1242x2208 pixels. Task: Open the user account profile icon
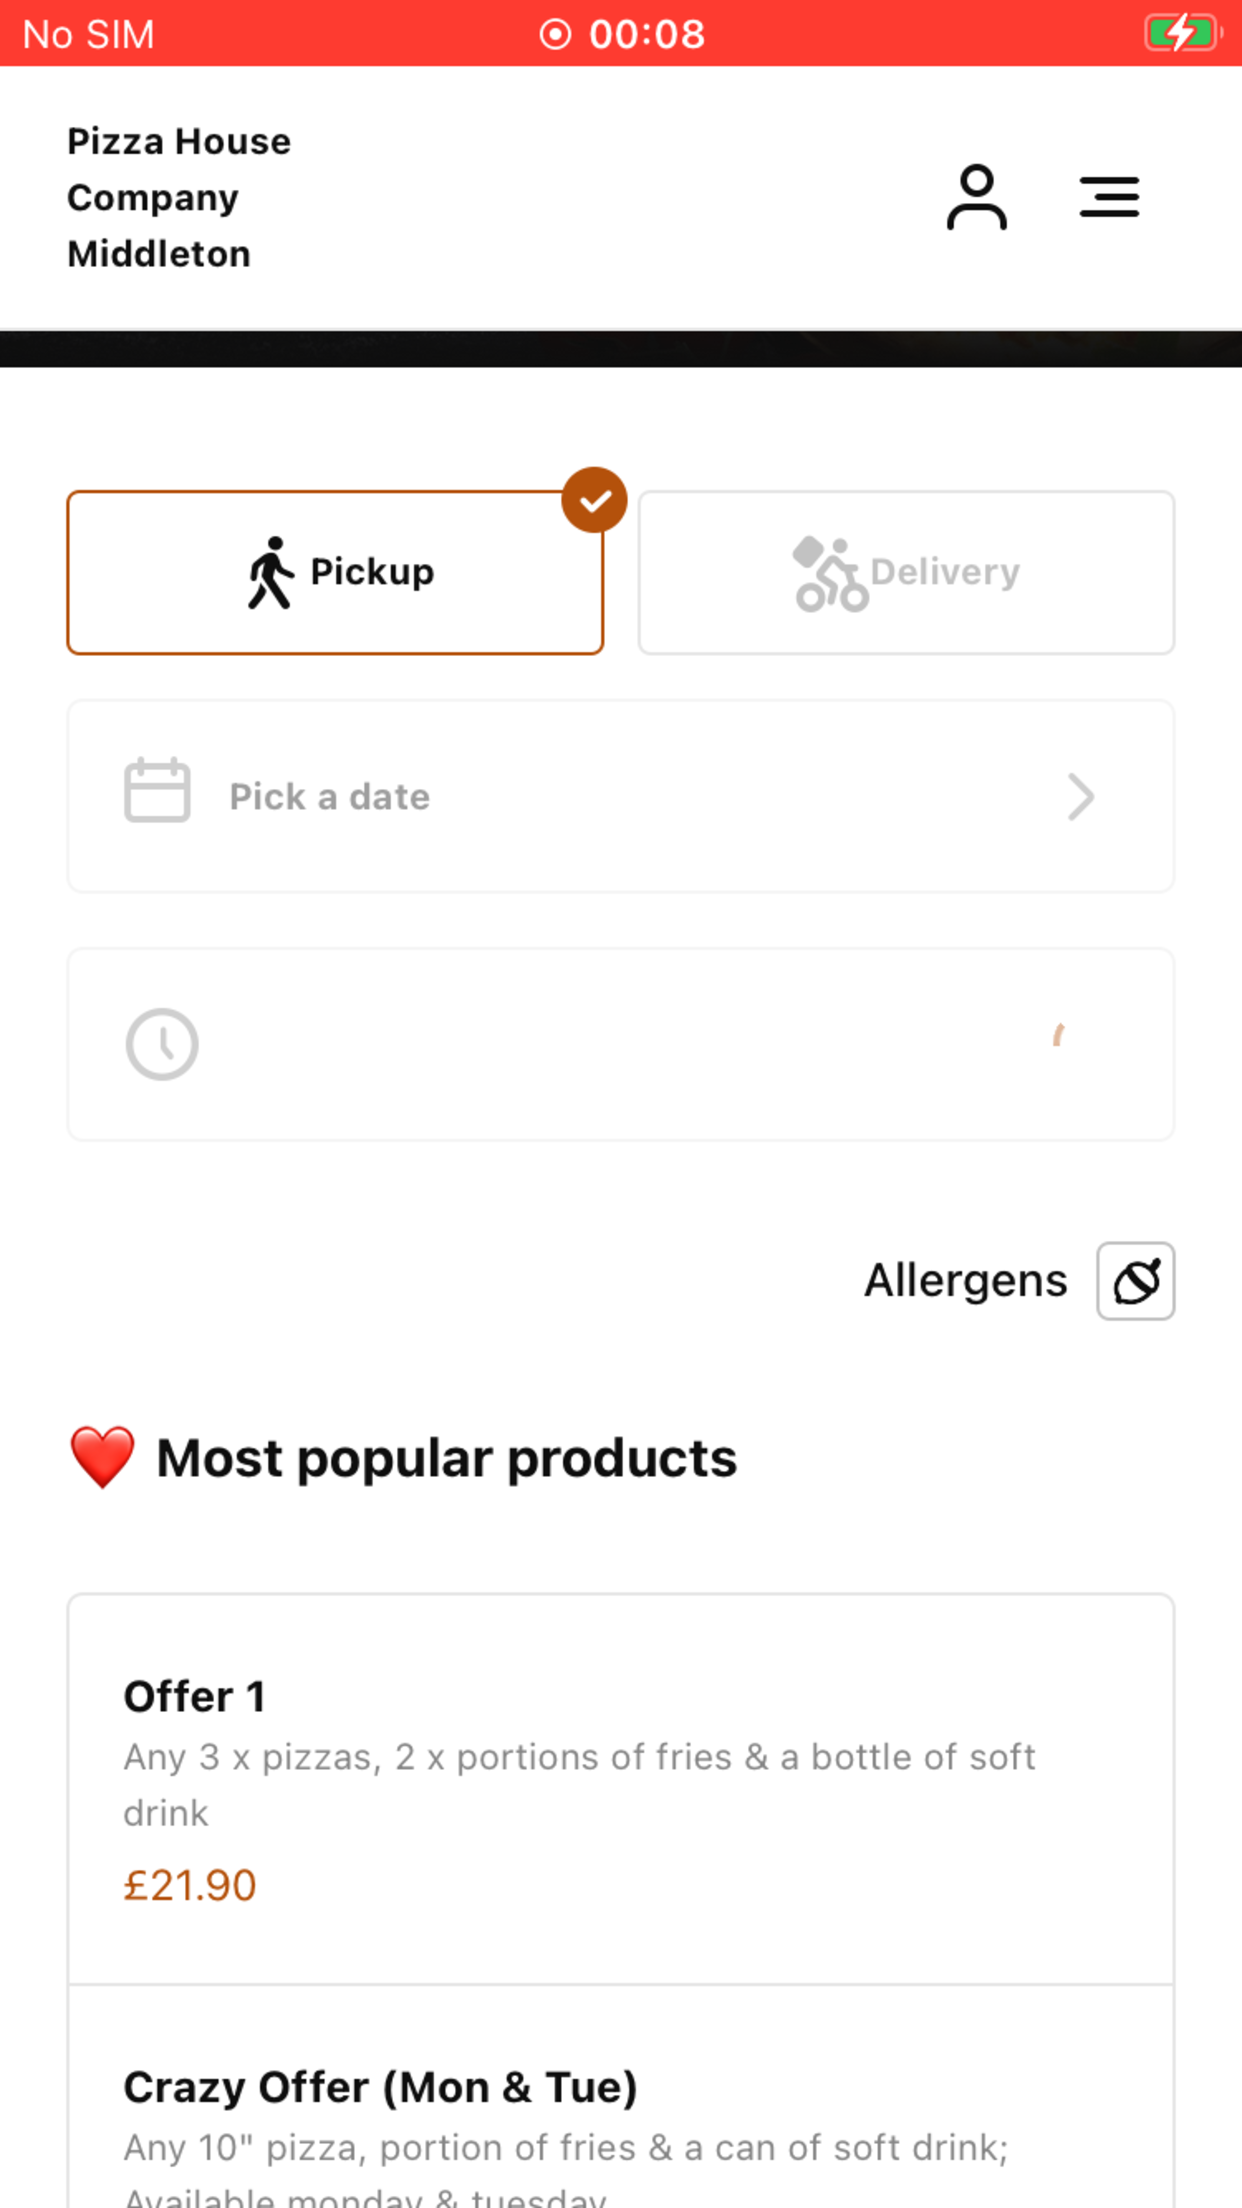pyautogui.click(x=976, y=197)
